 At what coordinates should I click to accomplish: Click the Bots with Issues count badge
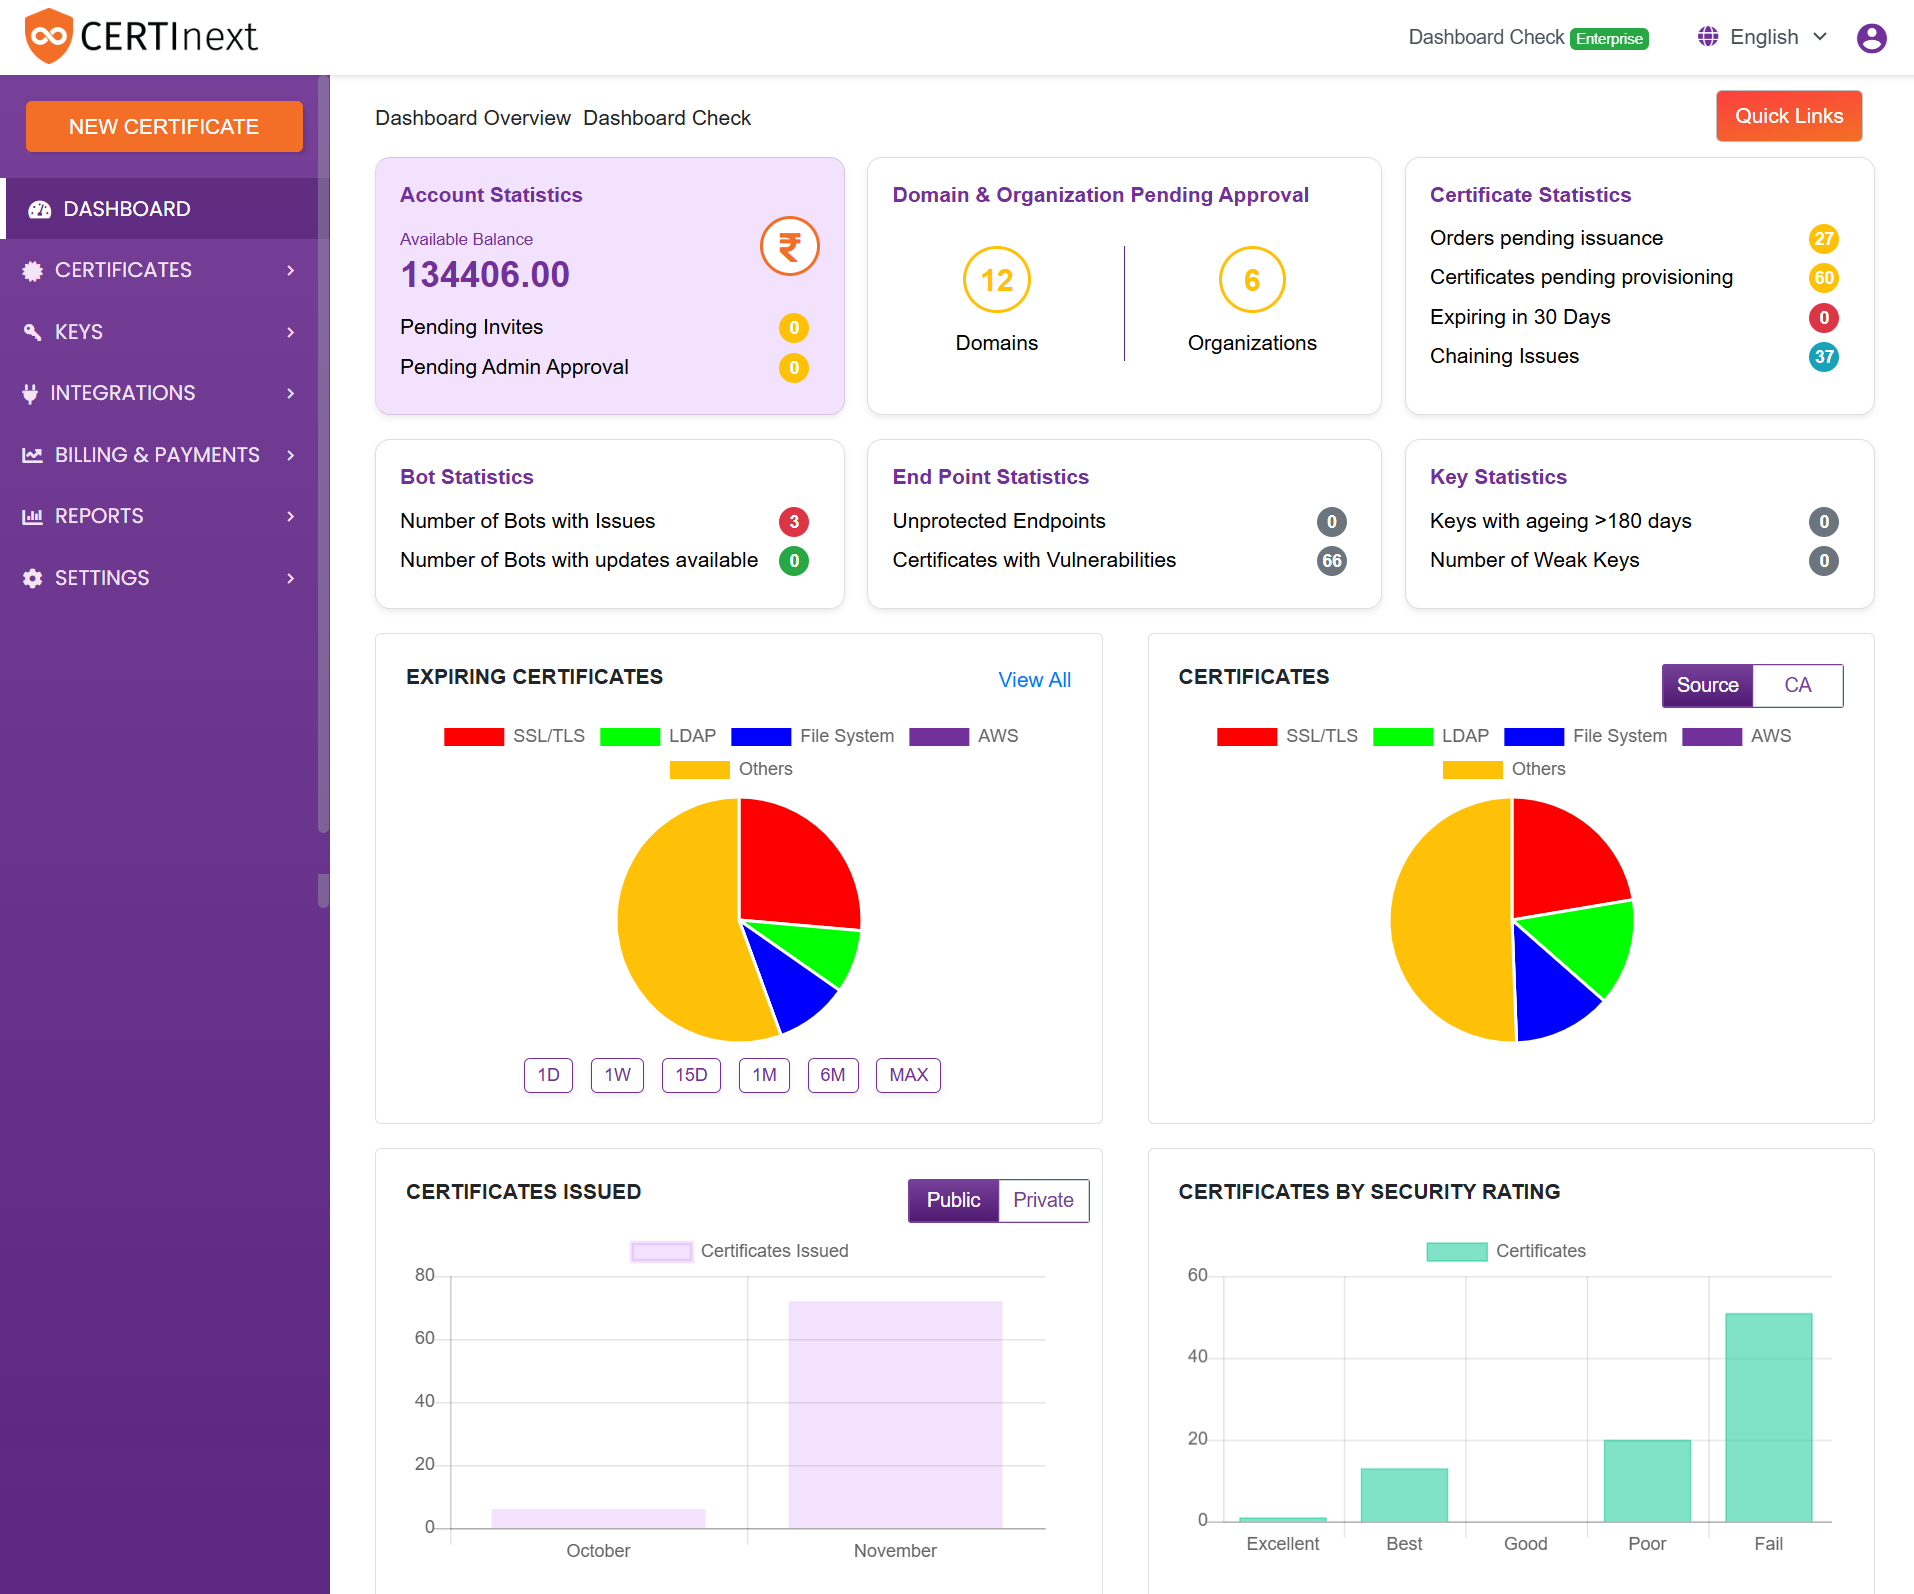[794, 522]
